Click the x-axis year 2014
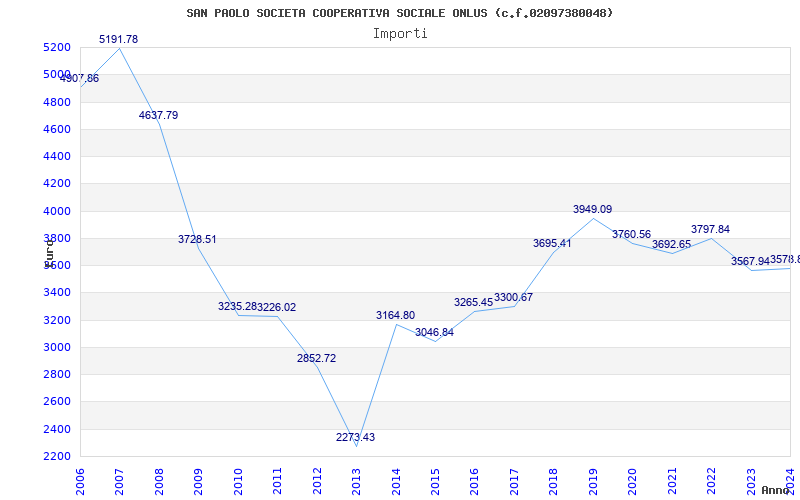 [396, 482]
